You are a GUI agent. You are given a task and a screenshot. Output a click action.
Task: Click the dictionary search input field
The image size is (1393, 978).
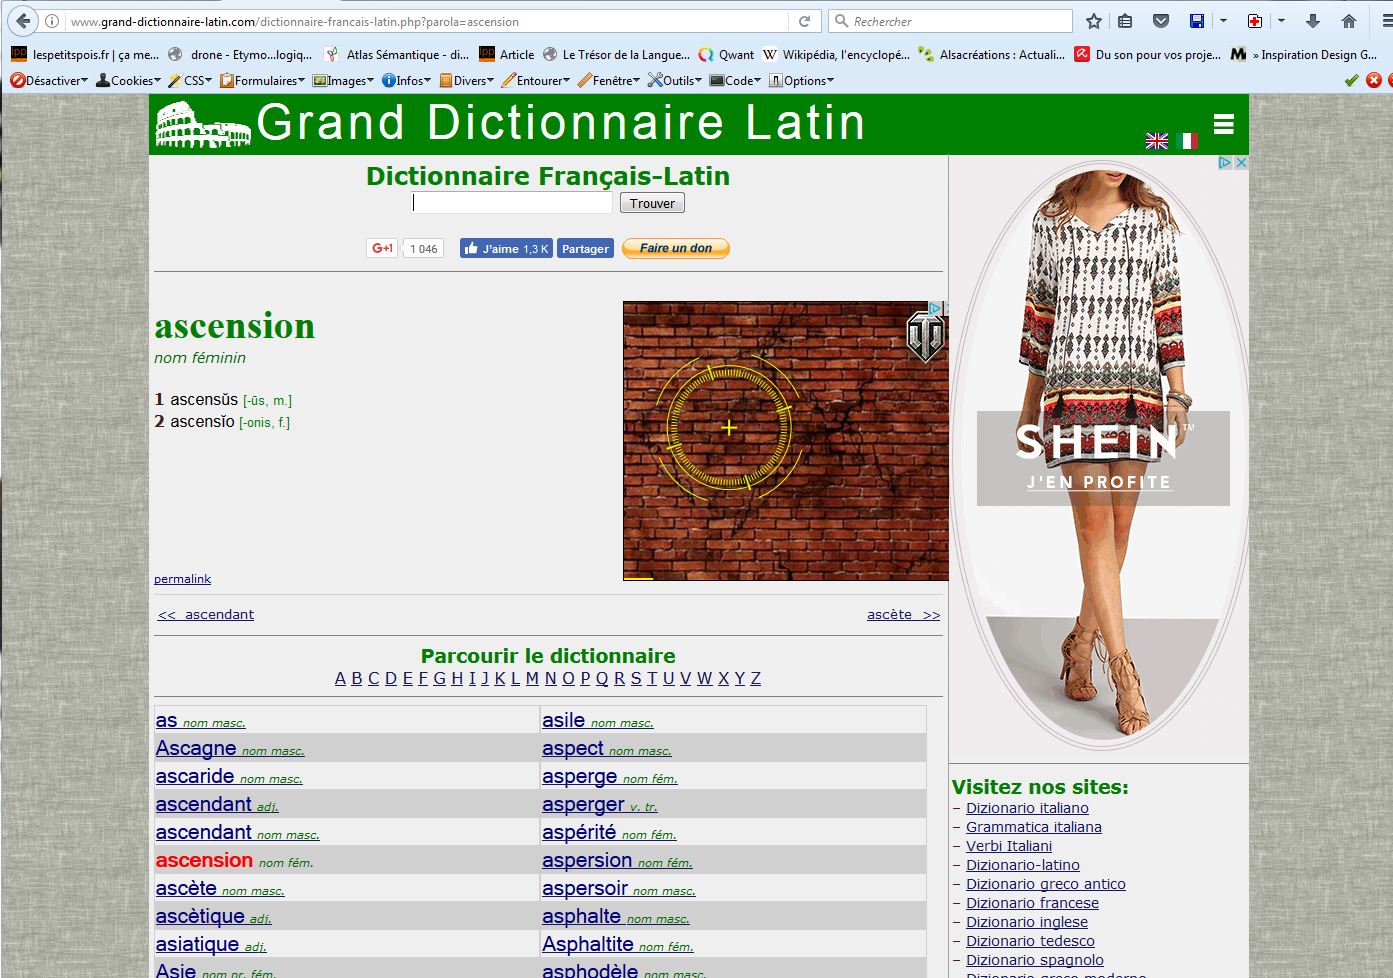(512, 203)
